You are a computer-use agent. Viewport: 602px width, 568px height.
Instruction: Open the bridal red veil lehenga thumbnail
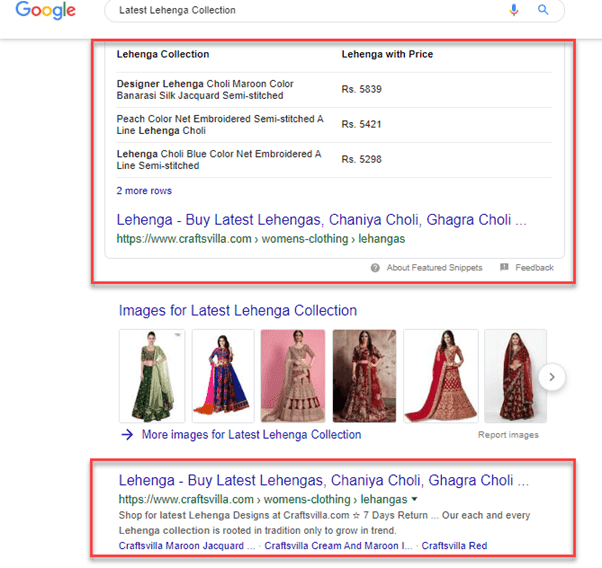[515, 376]
